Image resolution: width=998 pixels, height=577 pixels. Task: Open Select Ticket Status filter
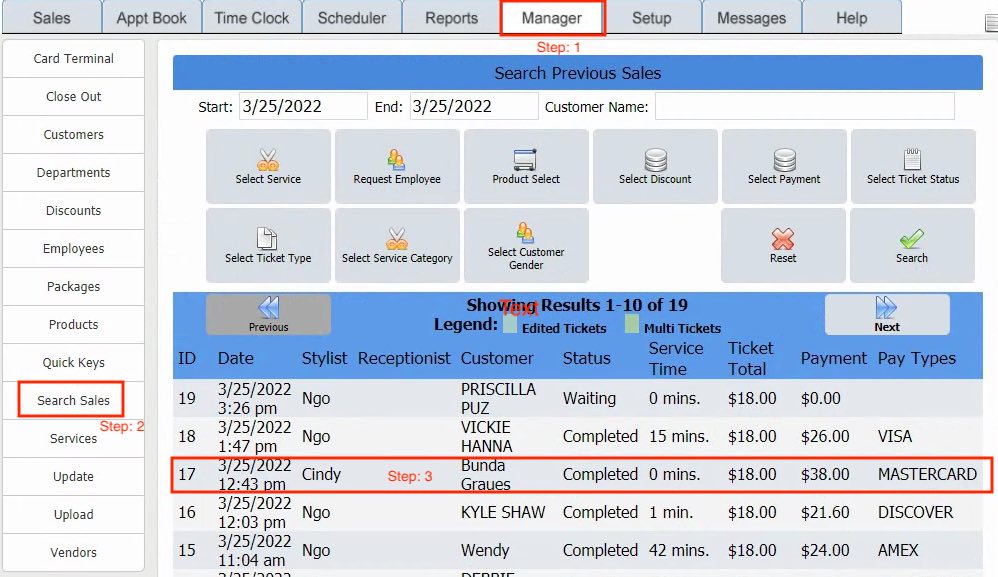pos(912,160)
